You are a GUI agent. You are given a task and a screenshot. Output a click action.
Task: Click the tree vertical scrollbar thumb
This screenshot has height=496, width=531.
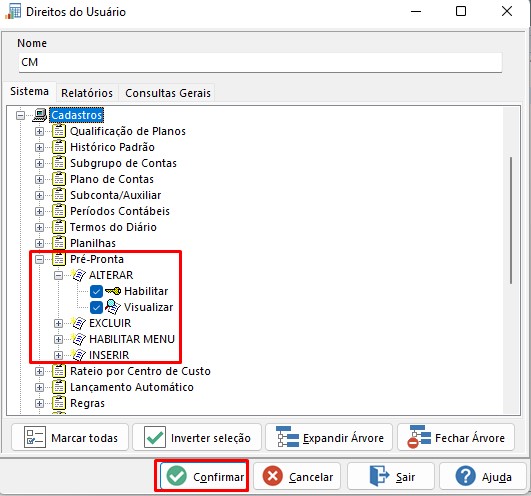pyautogui.click(x=511, y=220)
